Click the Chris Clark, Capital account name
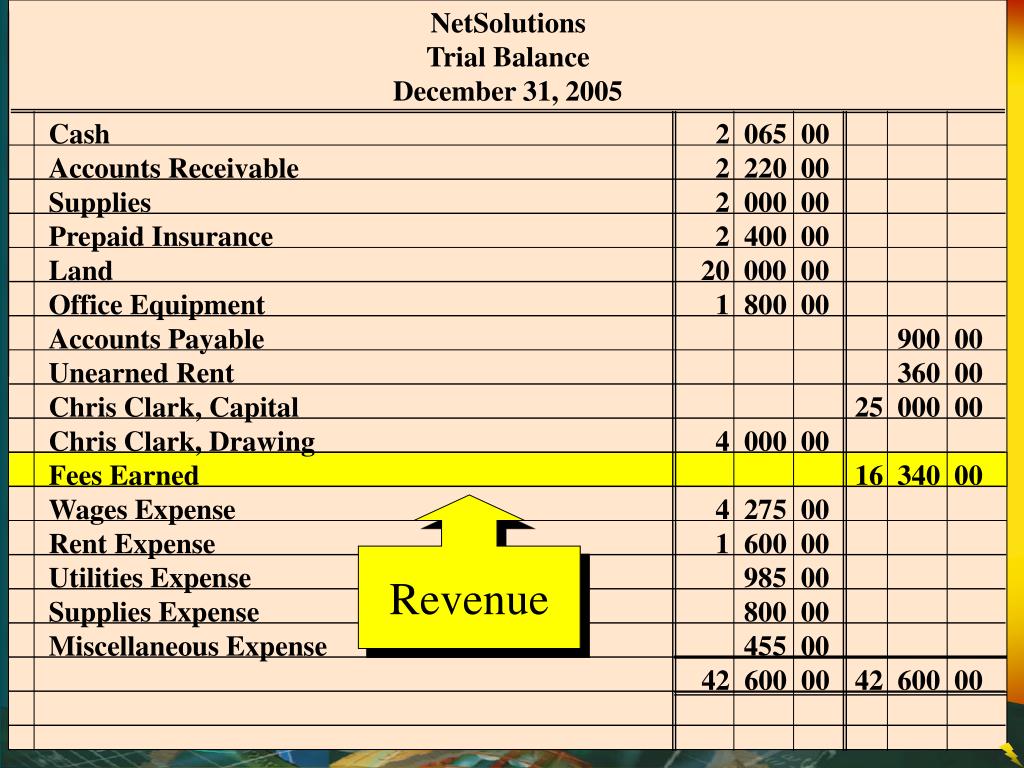The height and width of the screenshot is (768, 1024). (x=174, y=408)
